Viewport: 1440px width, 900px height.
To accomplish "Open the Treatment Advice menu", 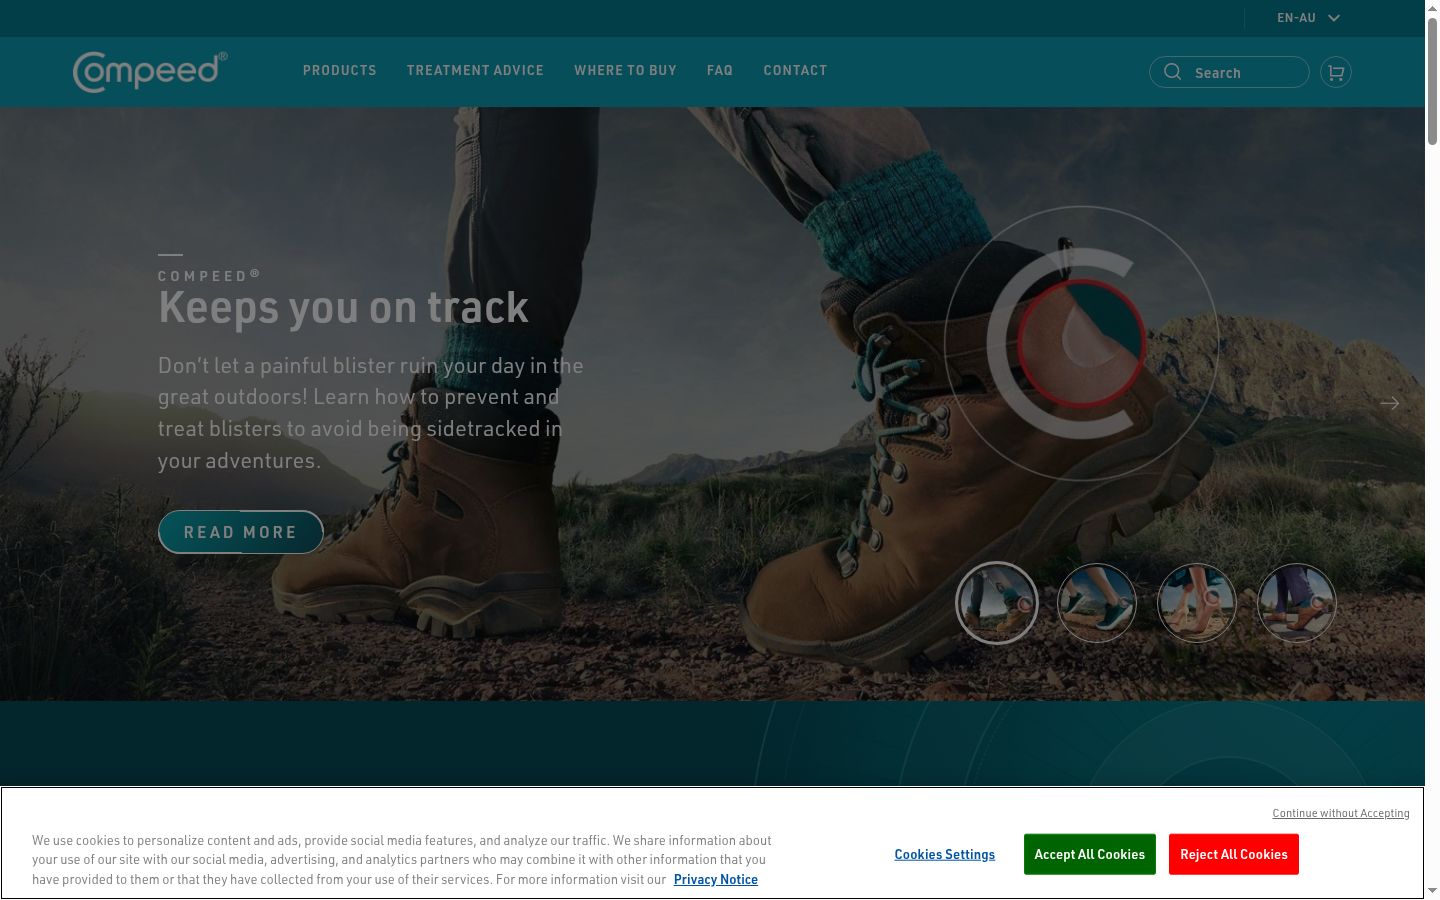I will (x=475, y=71).
